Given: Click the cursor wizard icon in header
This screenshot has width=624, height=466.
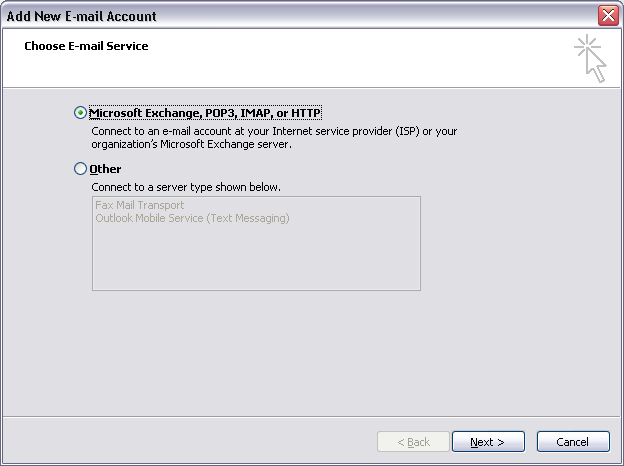Looking at the screenshot, I should point(591,59).
